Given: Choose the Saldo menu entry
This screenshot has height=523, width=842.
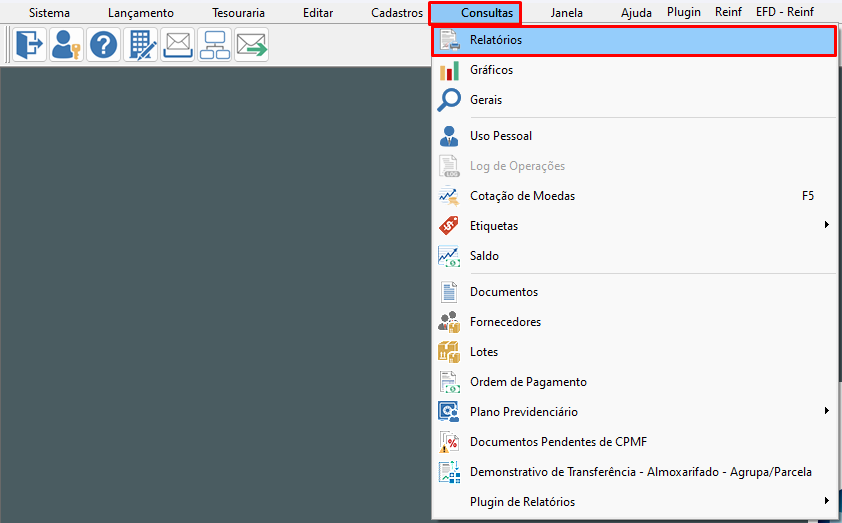Looking at the screenshot, I should pyautogui.click(x=634, y=256).
